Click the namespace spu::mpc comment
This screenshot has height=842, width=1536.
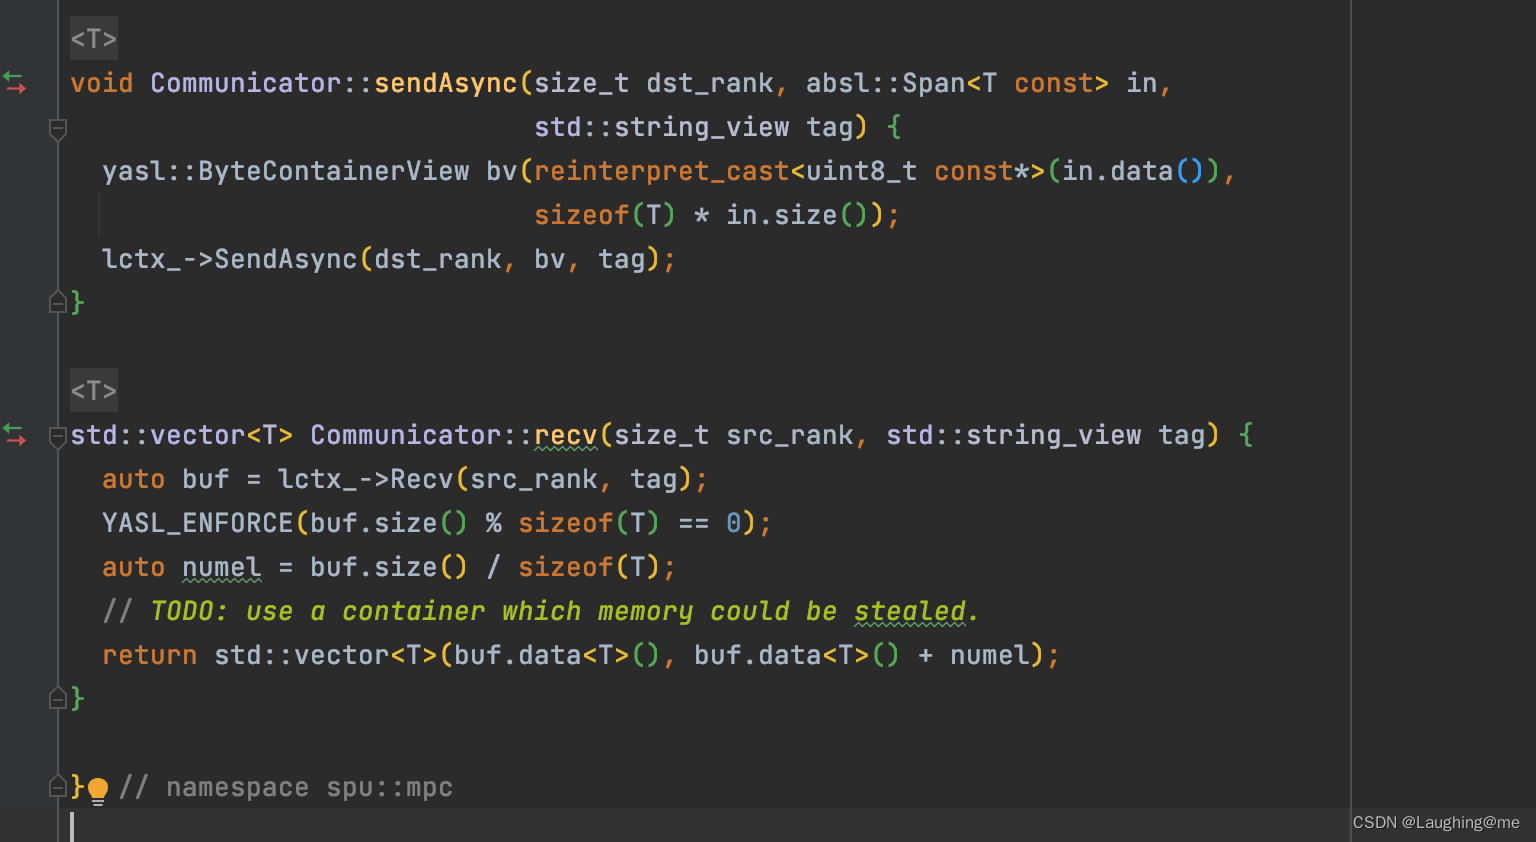pos(286,787)
